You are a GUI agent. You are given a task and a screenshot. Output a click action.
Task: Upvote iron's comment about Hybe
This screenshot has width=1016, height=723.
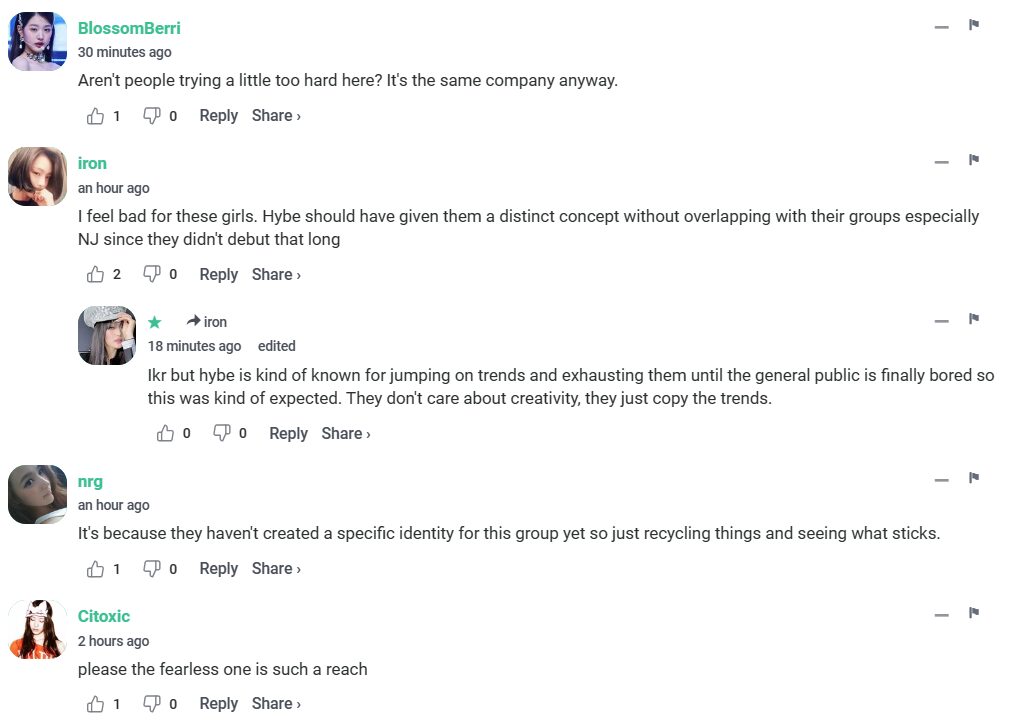(96, 275)
